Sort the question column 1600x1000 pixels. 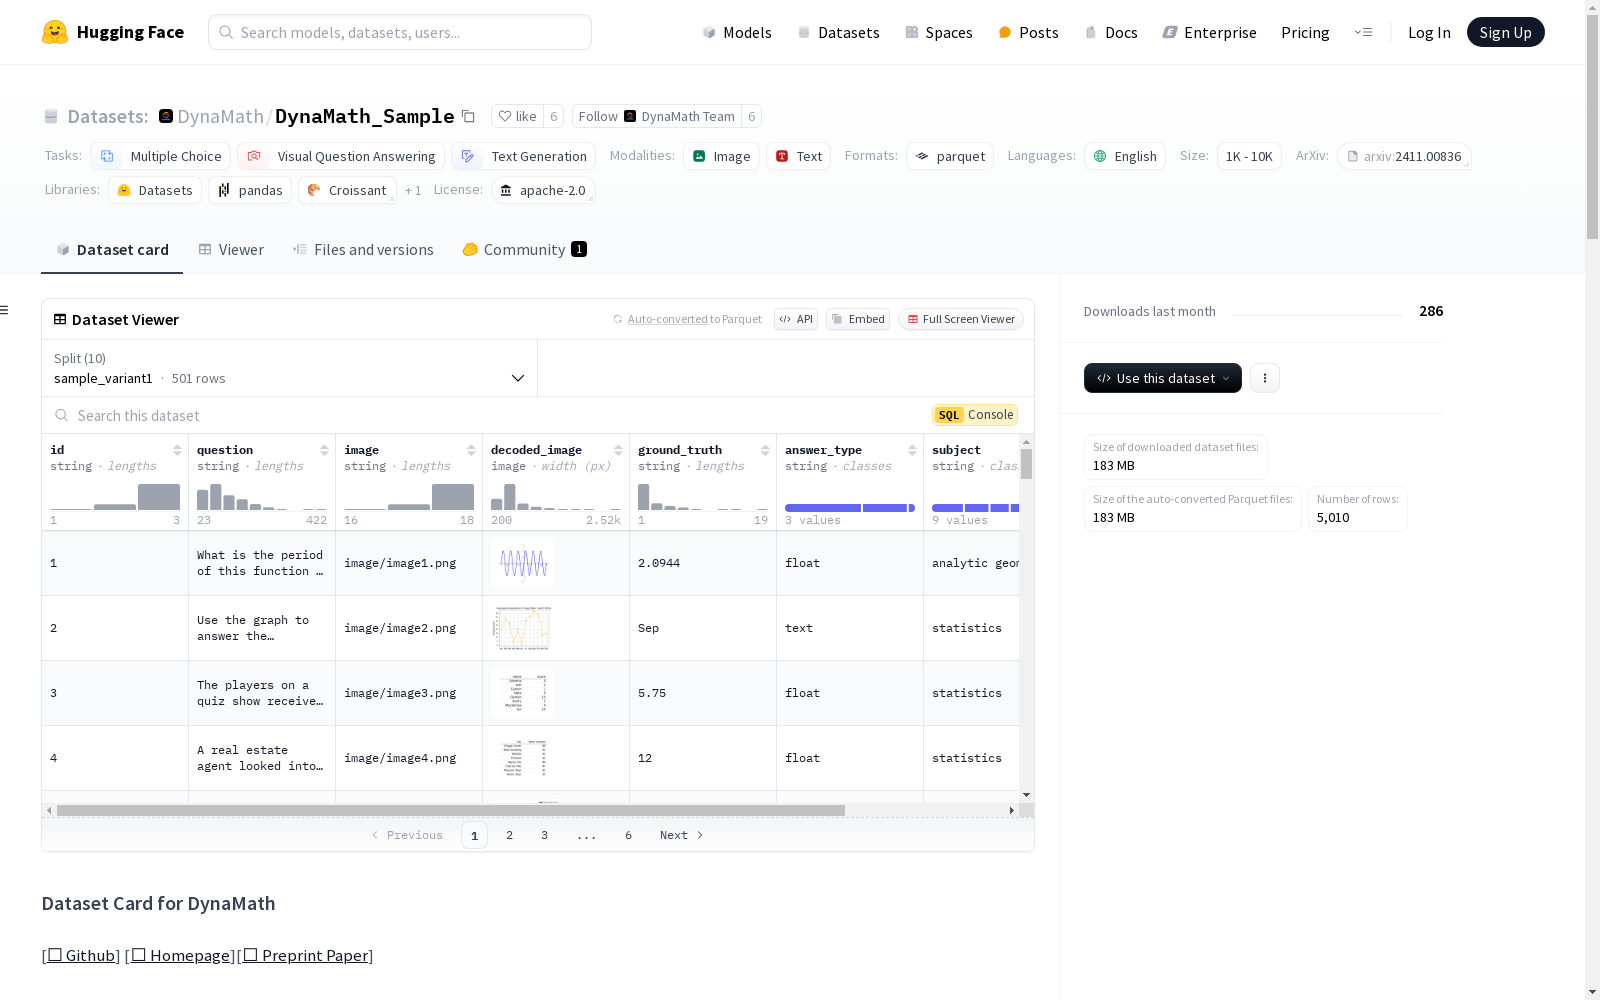(x=324, y=450)
